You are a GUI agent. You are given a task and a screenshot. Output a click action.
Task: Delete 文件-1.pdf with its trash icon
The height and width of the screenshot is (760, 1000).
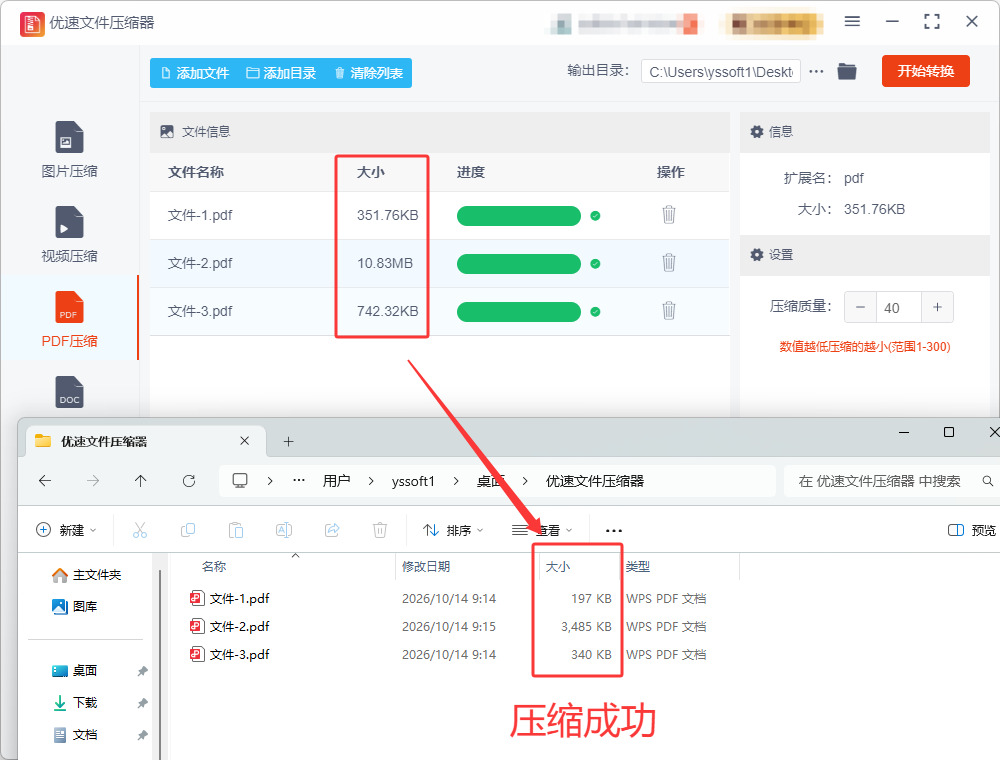668,215
